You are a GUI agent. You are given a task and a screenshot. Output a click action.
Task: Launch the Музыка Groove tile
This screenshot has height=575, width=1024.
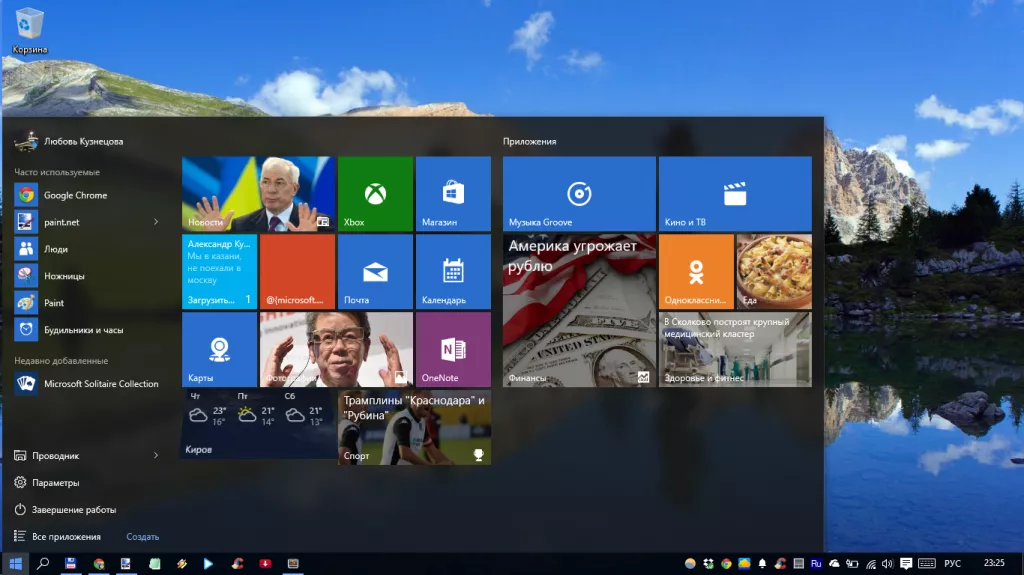tap(579, 193)
